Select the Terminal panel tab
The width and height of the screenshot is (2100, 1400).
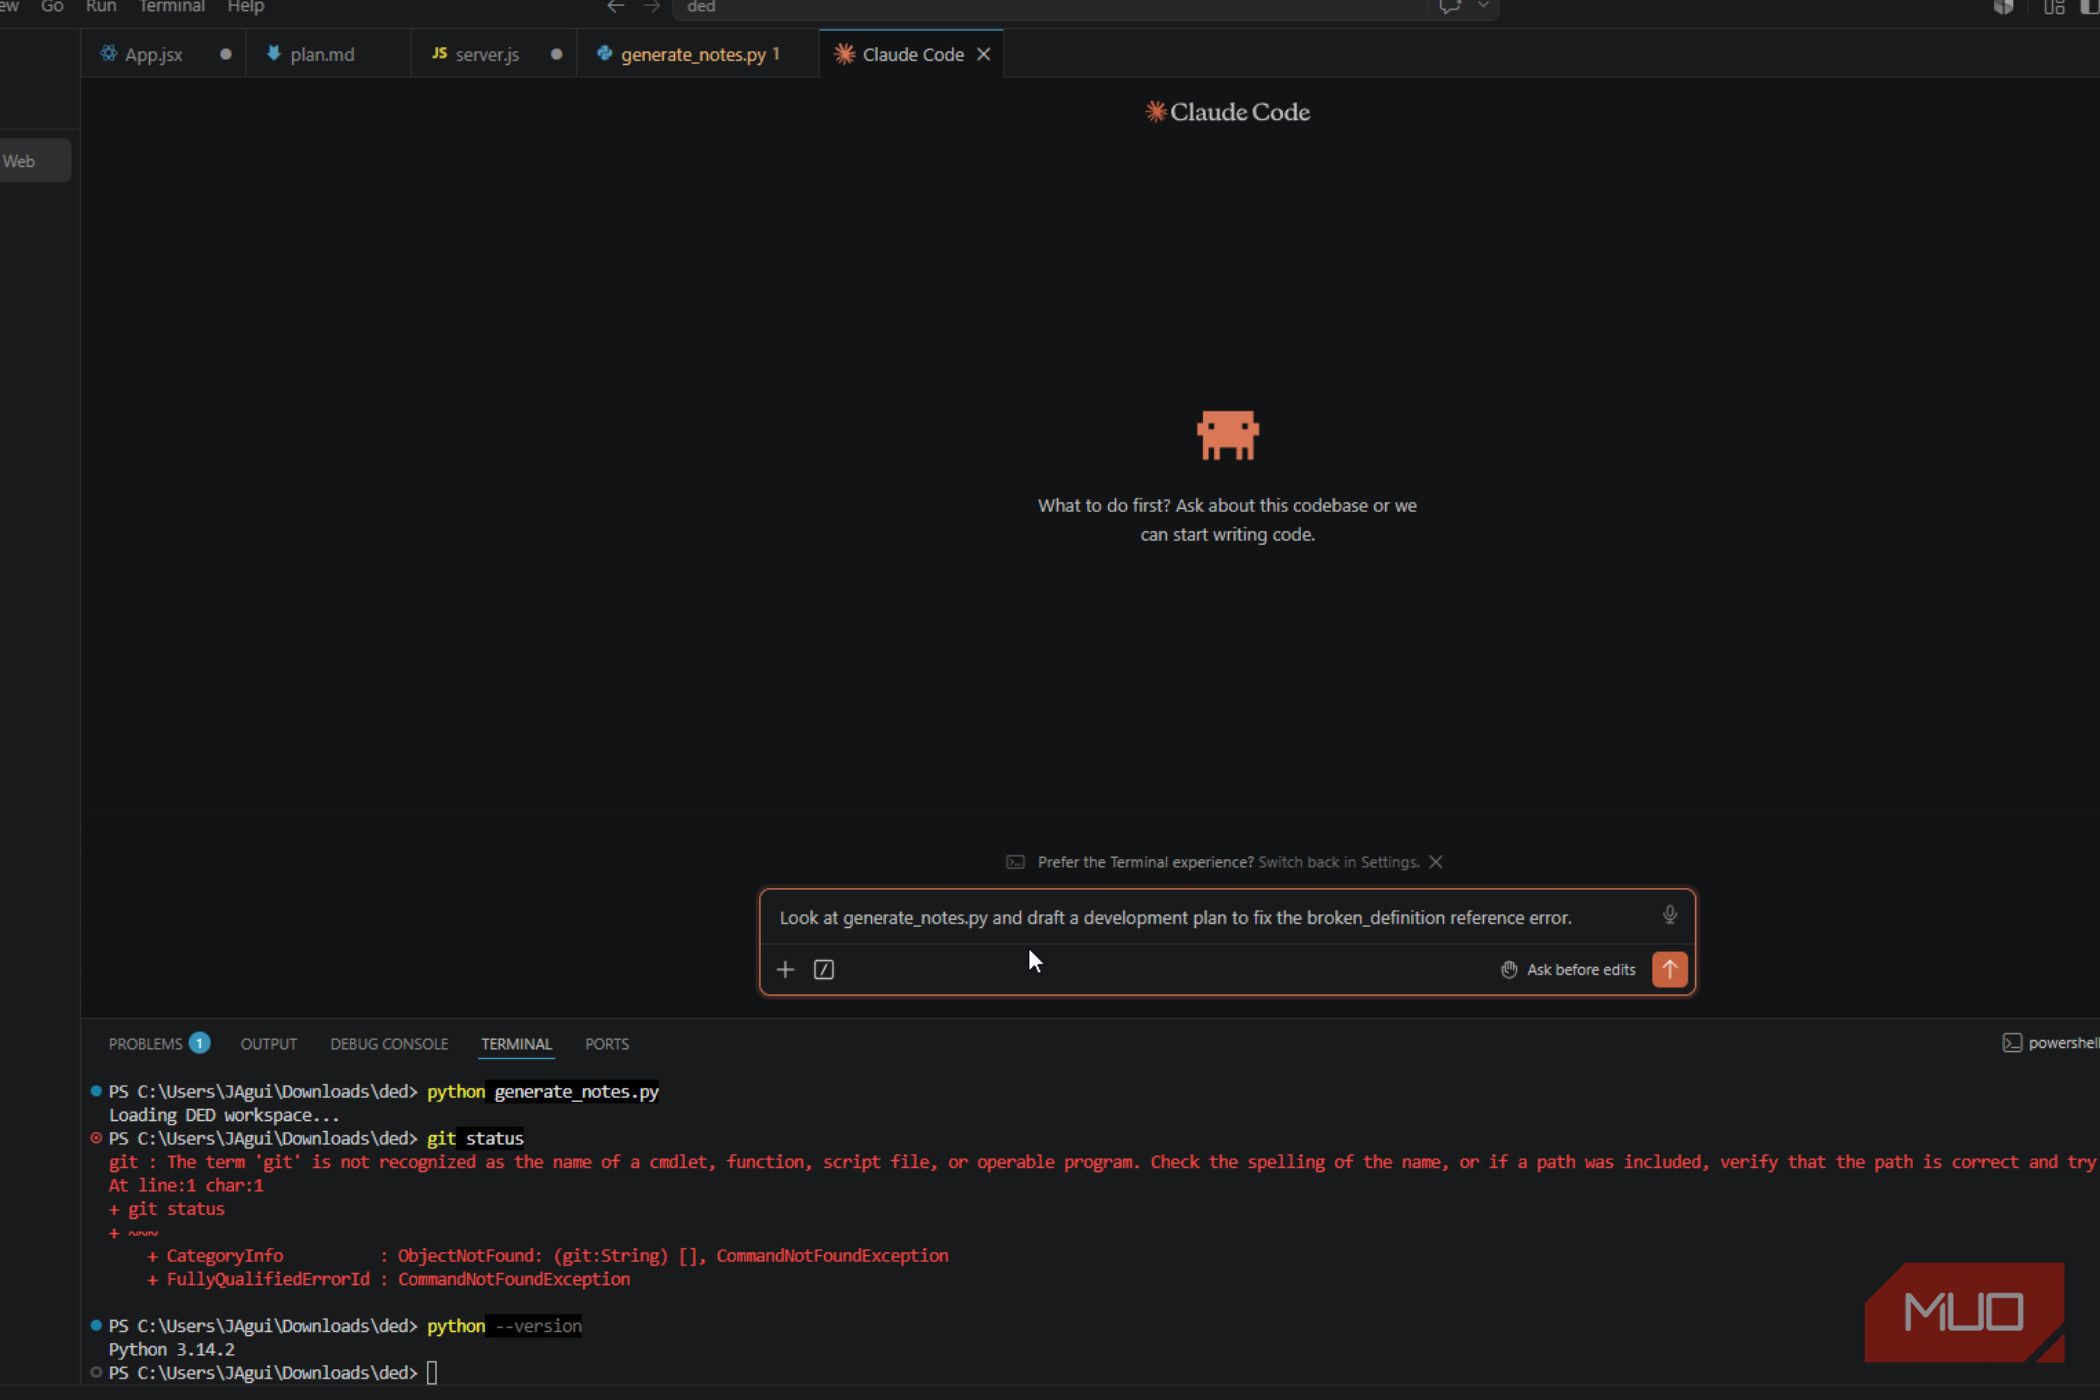click(516, 1043)
